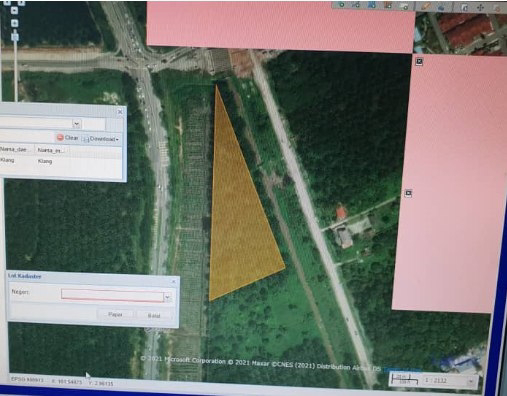Click the green circle point tool icon
The height and width of the screenshot is (396, 507).
[x=341, y=5]
